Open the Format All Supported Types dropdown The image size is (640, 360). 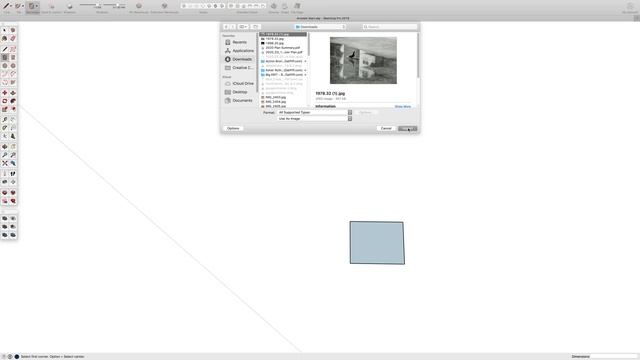314,112
